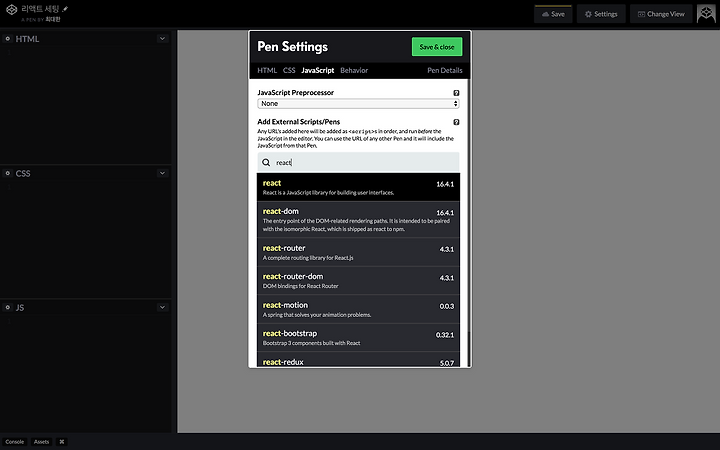720x450 pixels.
Task: Click JavaScript Preprocessor help icon
Action: click(x=456, y=93)
